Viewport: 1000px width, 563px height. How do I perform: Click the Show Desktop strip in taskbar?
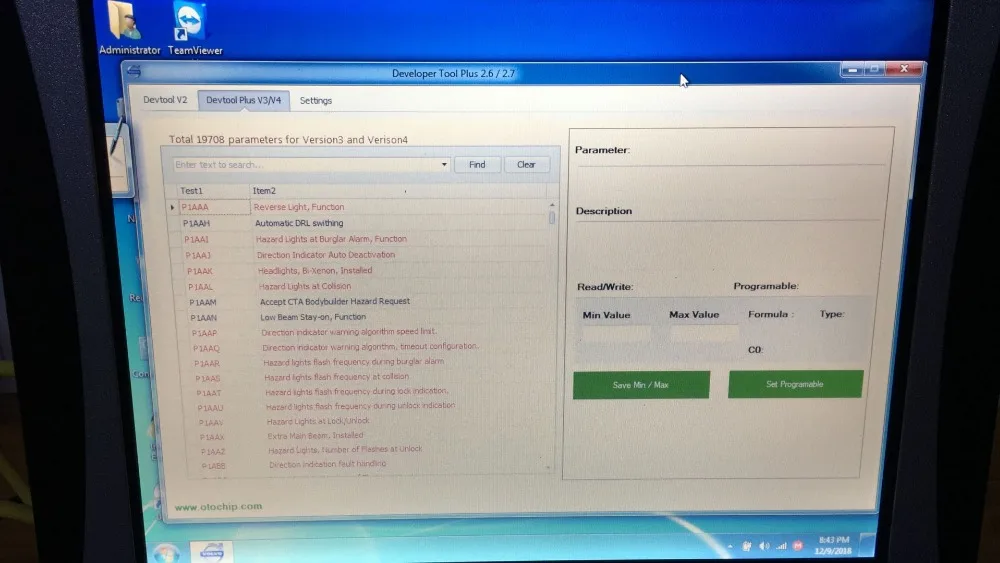point(867,545)
